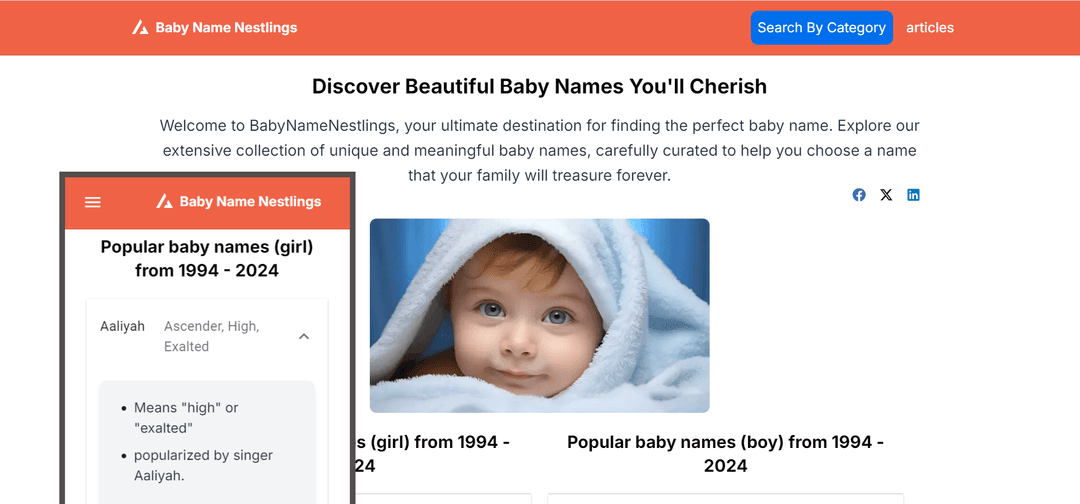The width and height of the screenshot is (1080, 504).
Task: Go to the articles page
Action: [x=930, y=28]
